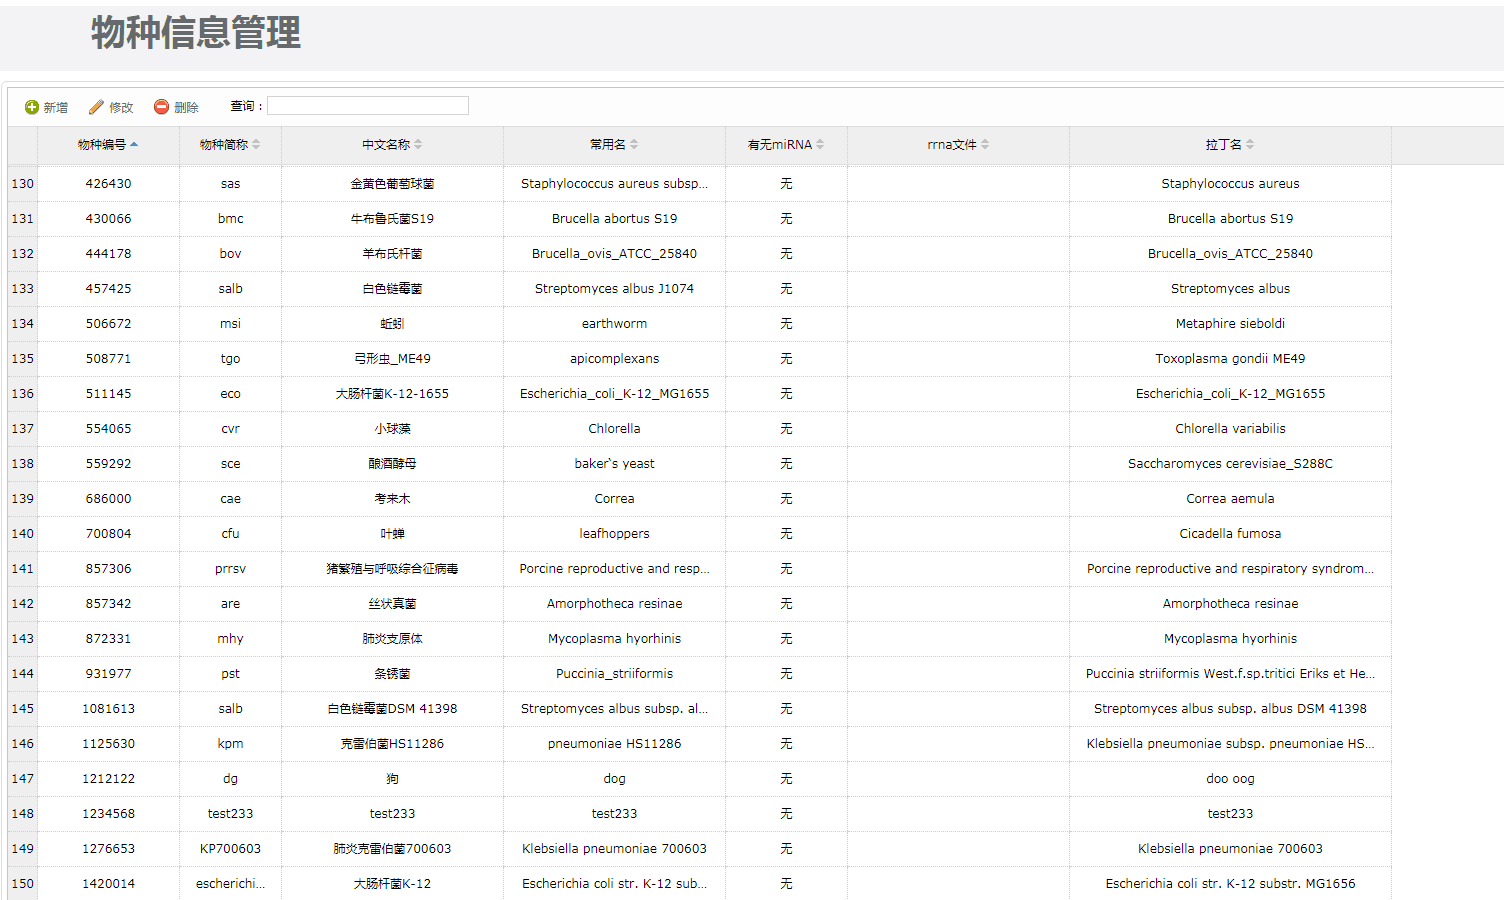Click sort arrows beside 拉丁名
Screen dimensions: 1504x900
pos(1250,145)
